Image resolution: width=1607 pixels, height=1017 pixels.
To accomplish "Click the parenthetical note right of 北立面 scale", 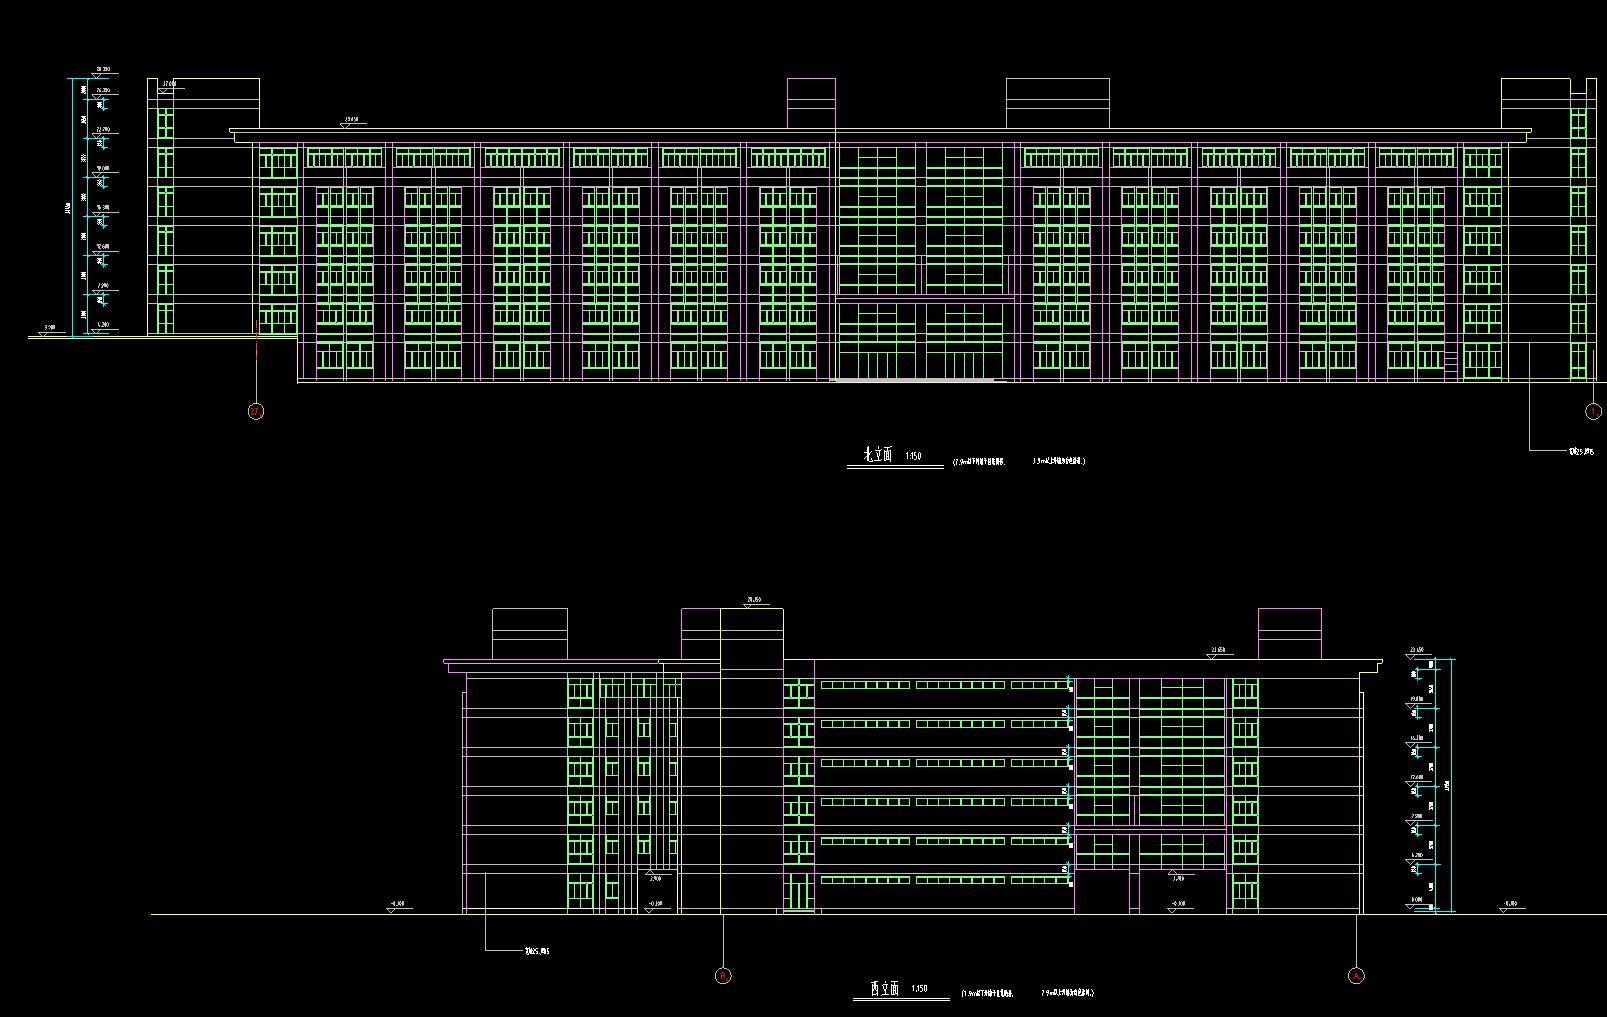I will click(x=1018, y=462).
